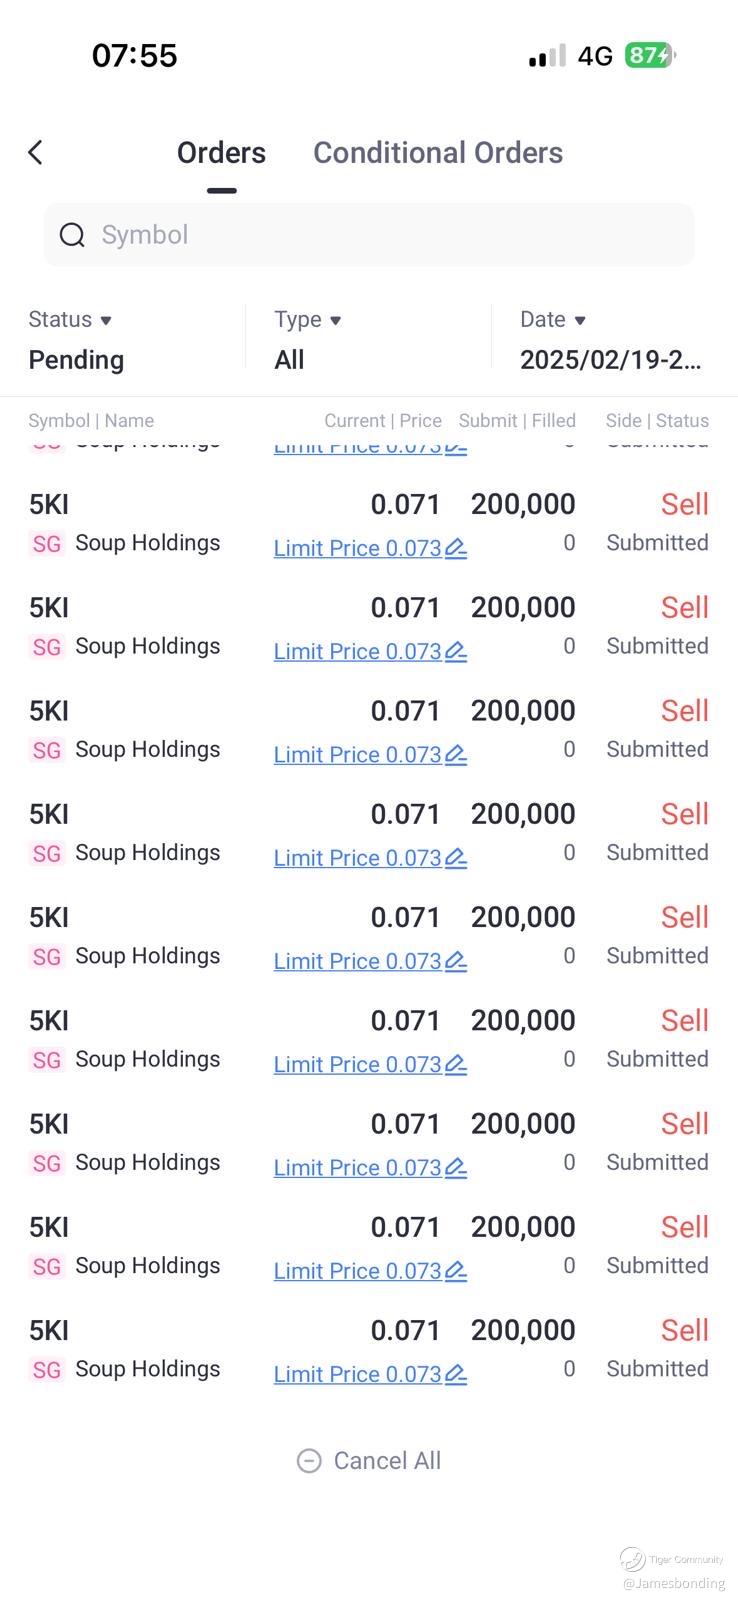Tap the search magnifier icon
This screenshot has width=738, height=1600.
[x=72, y=235]
